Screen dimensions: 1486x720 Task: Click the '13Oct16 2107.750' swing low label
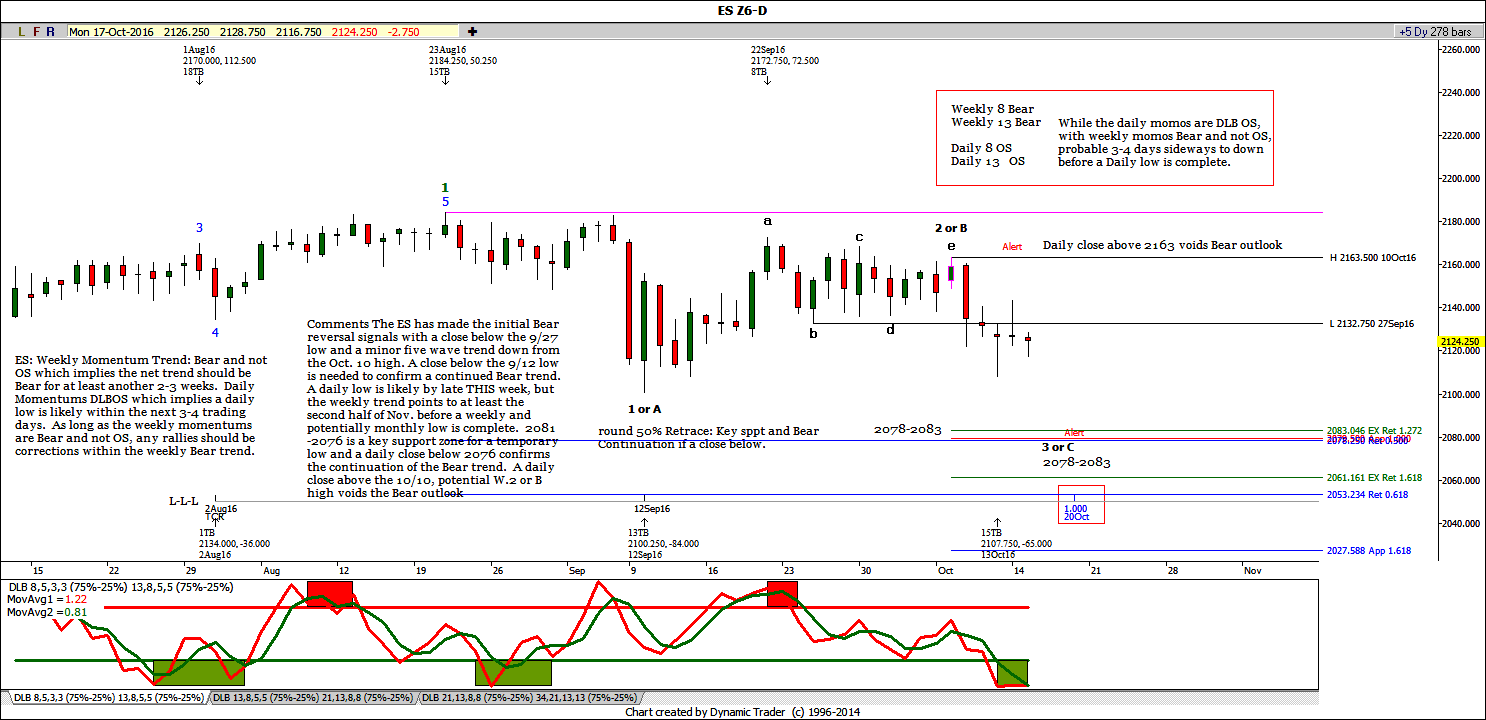1016,544
